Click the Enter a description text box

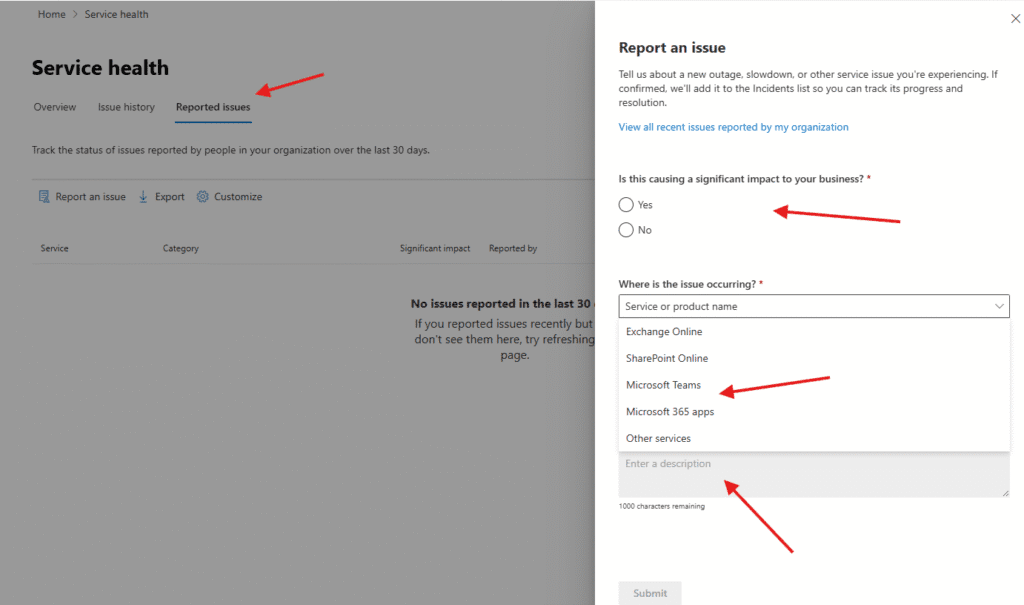point(813,477)
